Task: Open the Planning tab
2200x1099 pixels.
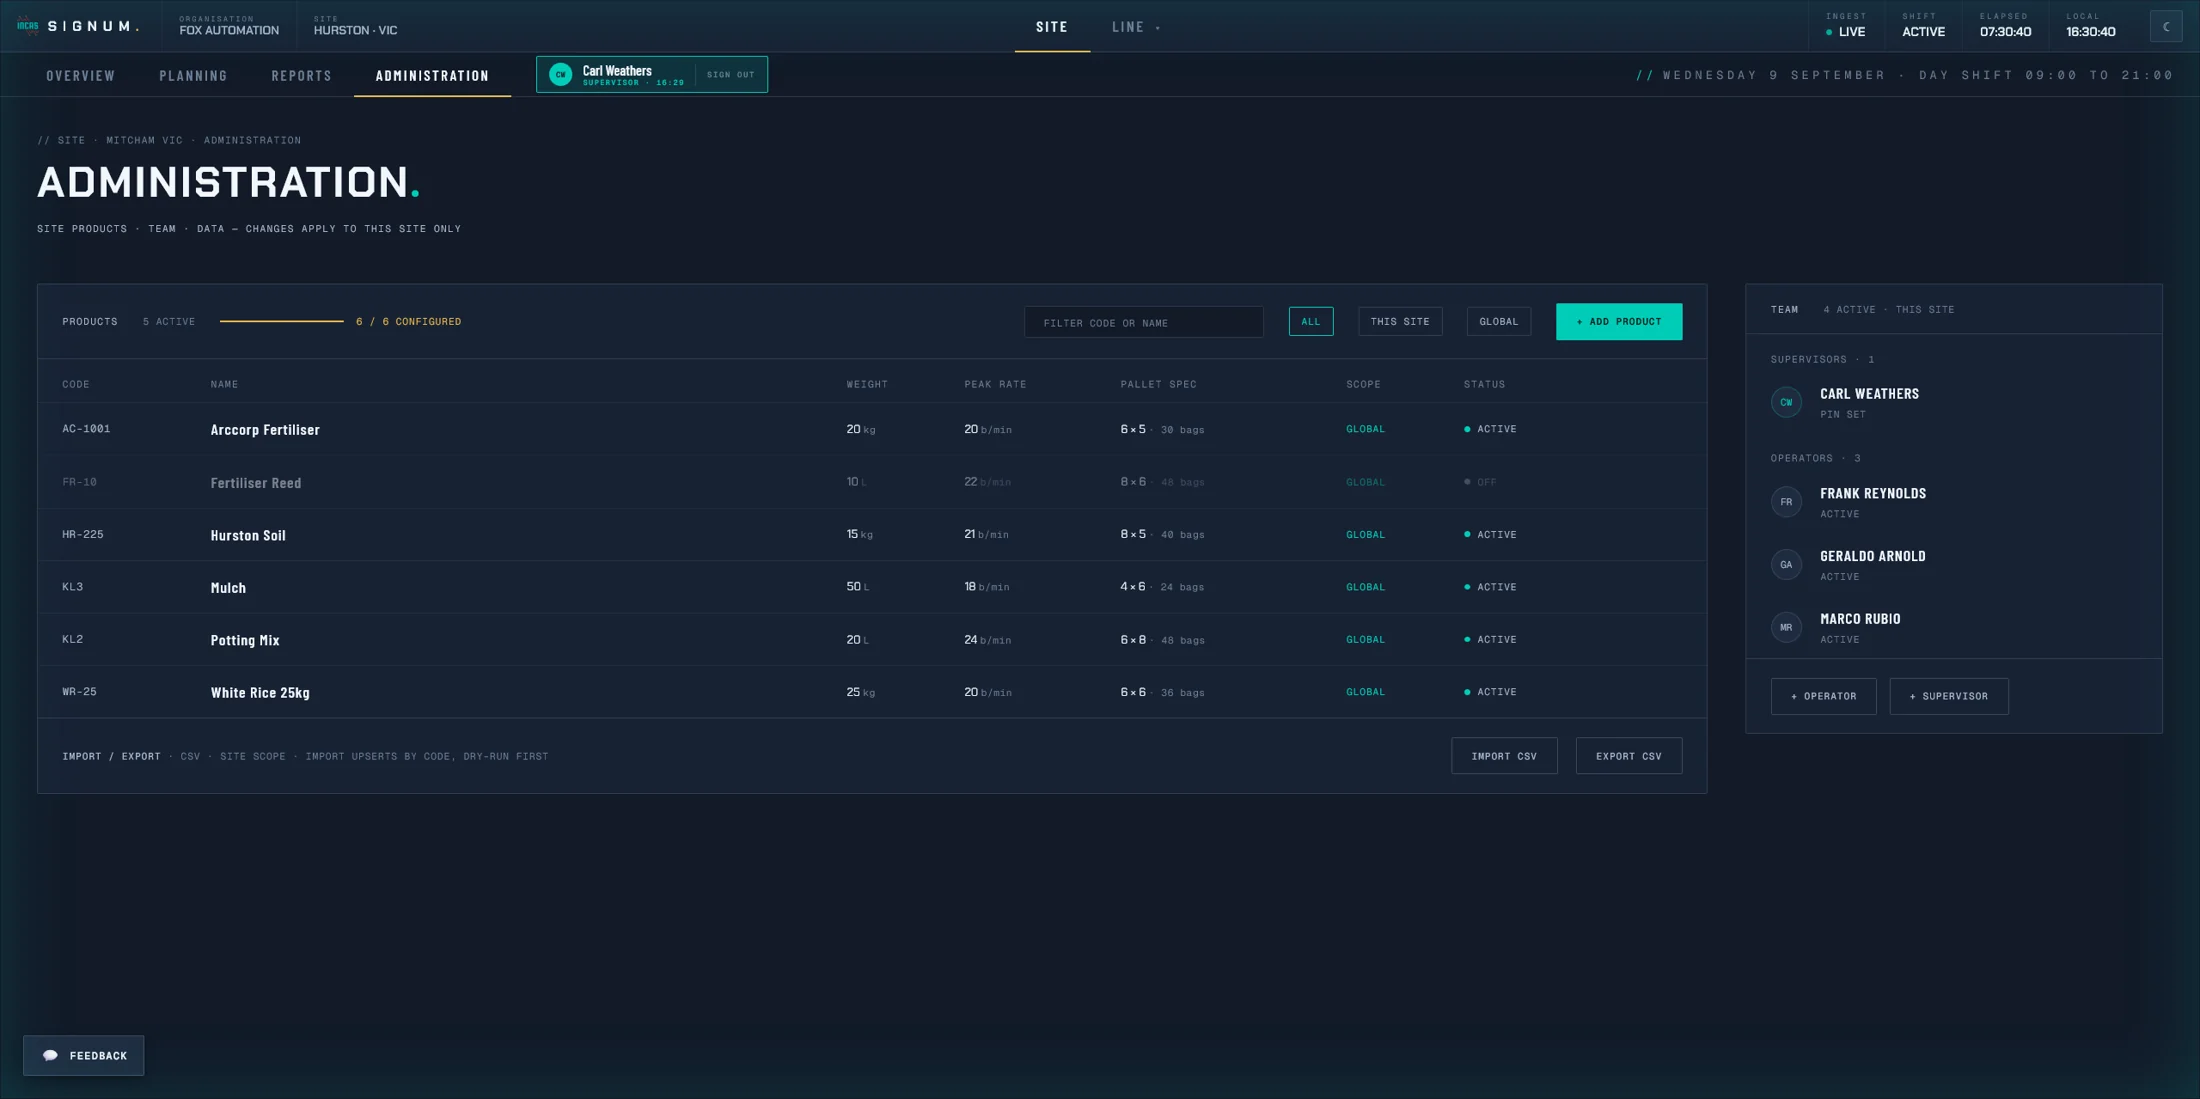Action: click(193, 76)
